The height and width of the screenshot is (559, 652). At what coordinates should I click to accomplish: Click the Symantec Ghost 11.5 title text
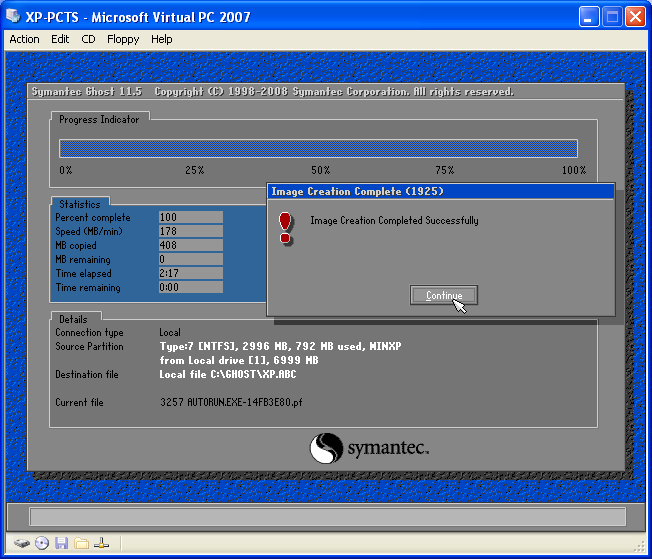87,92
